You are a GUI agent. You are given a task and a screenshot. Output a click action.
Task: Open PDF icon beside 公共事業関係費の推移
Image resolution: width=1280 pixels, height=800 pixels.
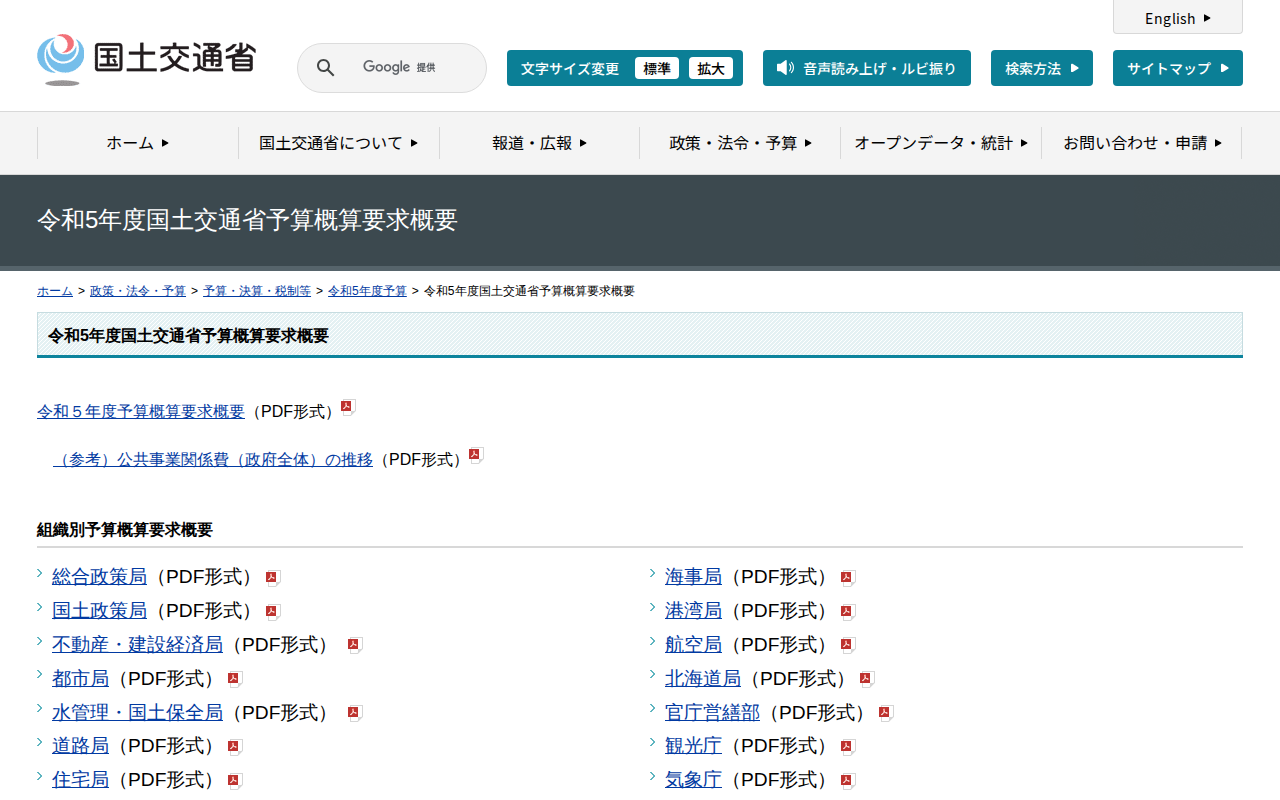(x=476, y=455)
